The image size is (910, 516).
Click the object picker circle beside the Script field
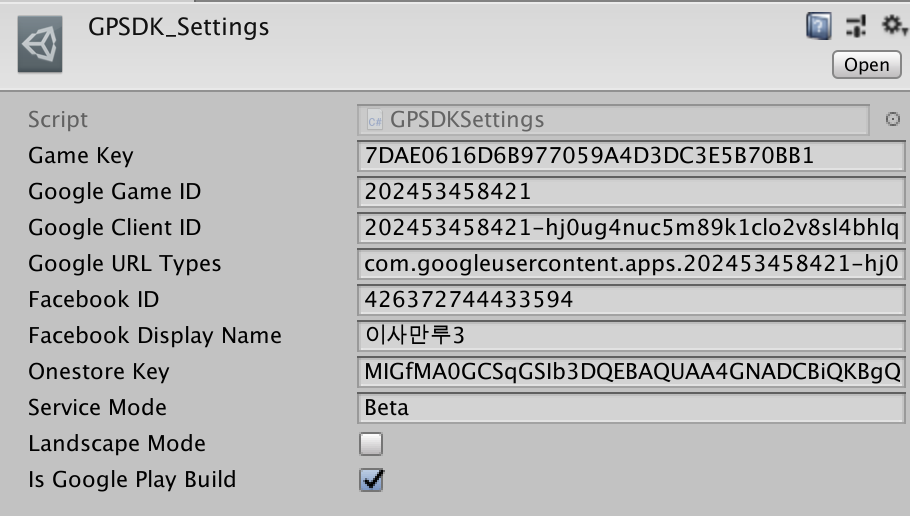(x=893, y=119)
